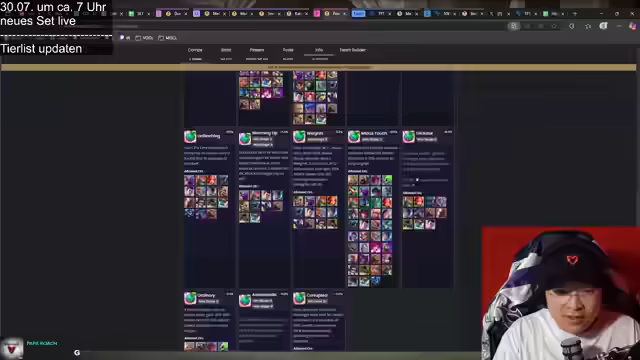The image size is (640, 360).
Task: Click the streamer logo avatar at bottom left
Action: (x=11, y=349)
